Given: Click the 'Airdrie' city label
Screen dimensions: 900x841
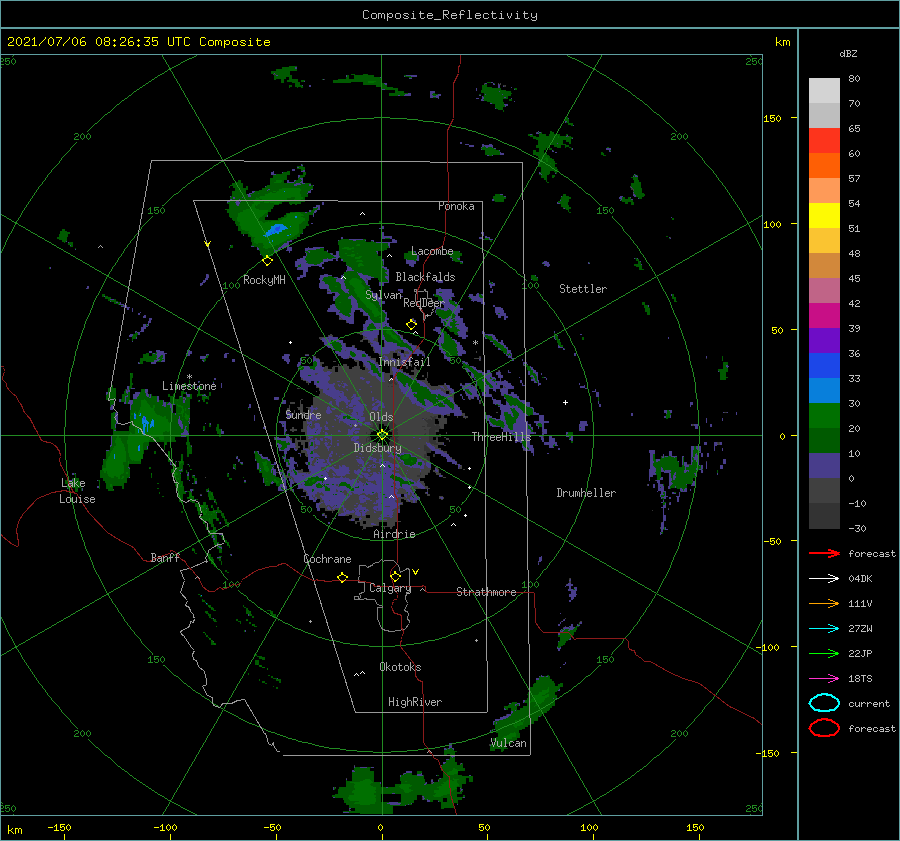Looking at the screenshot, I should click(x=394, y=534).
